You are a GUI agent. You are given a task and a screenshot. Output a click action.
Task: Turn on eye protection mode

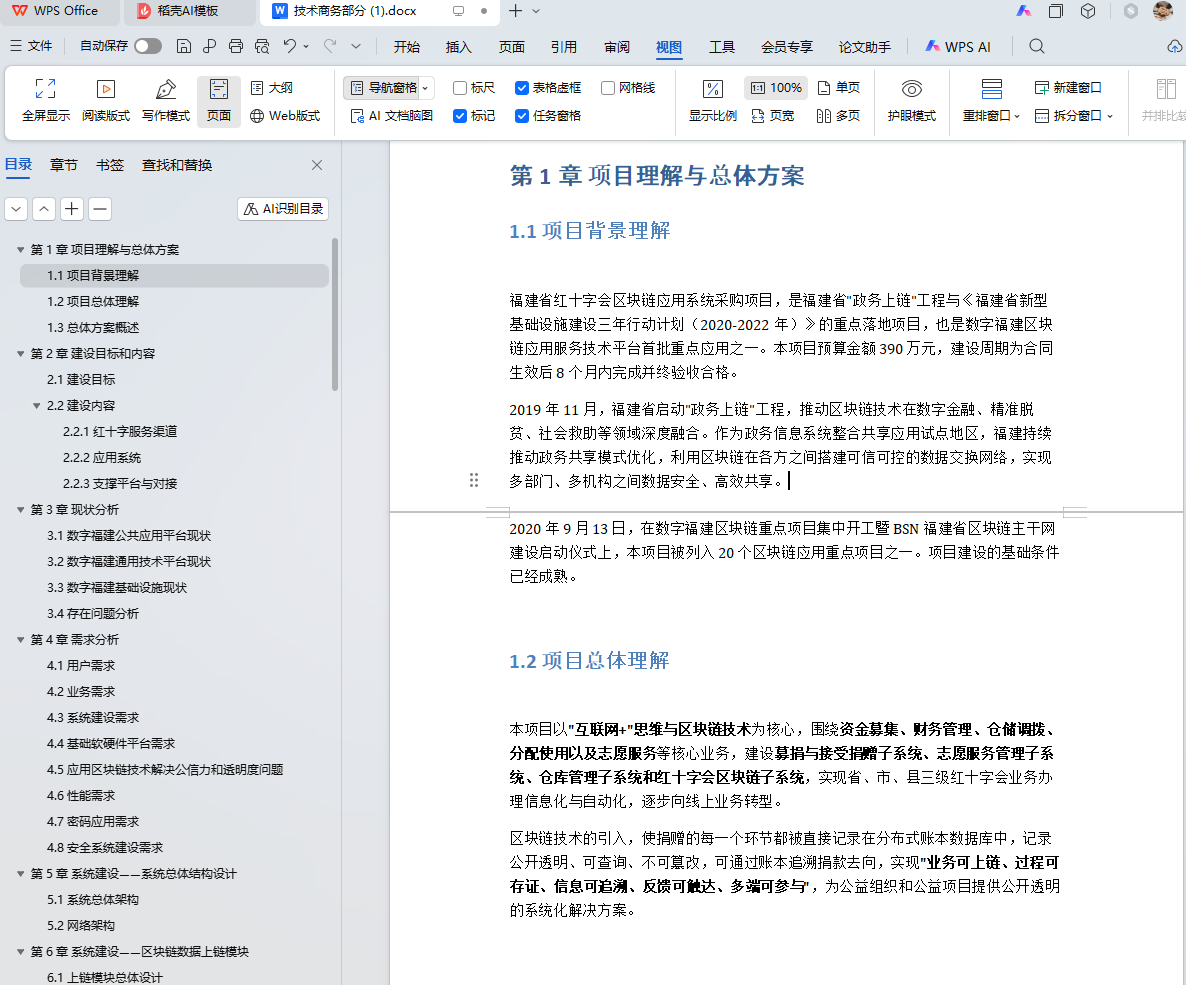click(x=911, y=101)
